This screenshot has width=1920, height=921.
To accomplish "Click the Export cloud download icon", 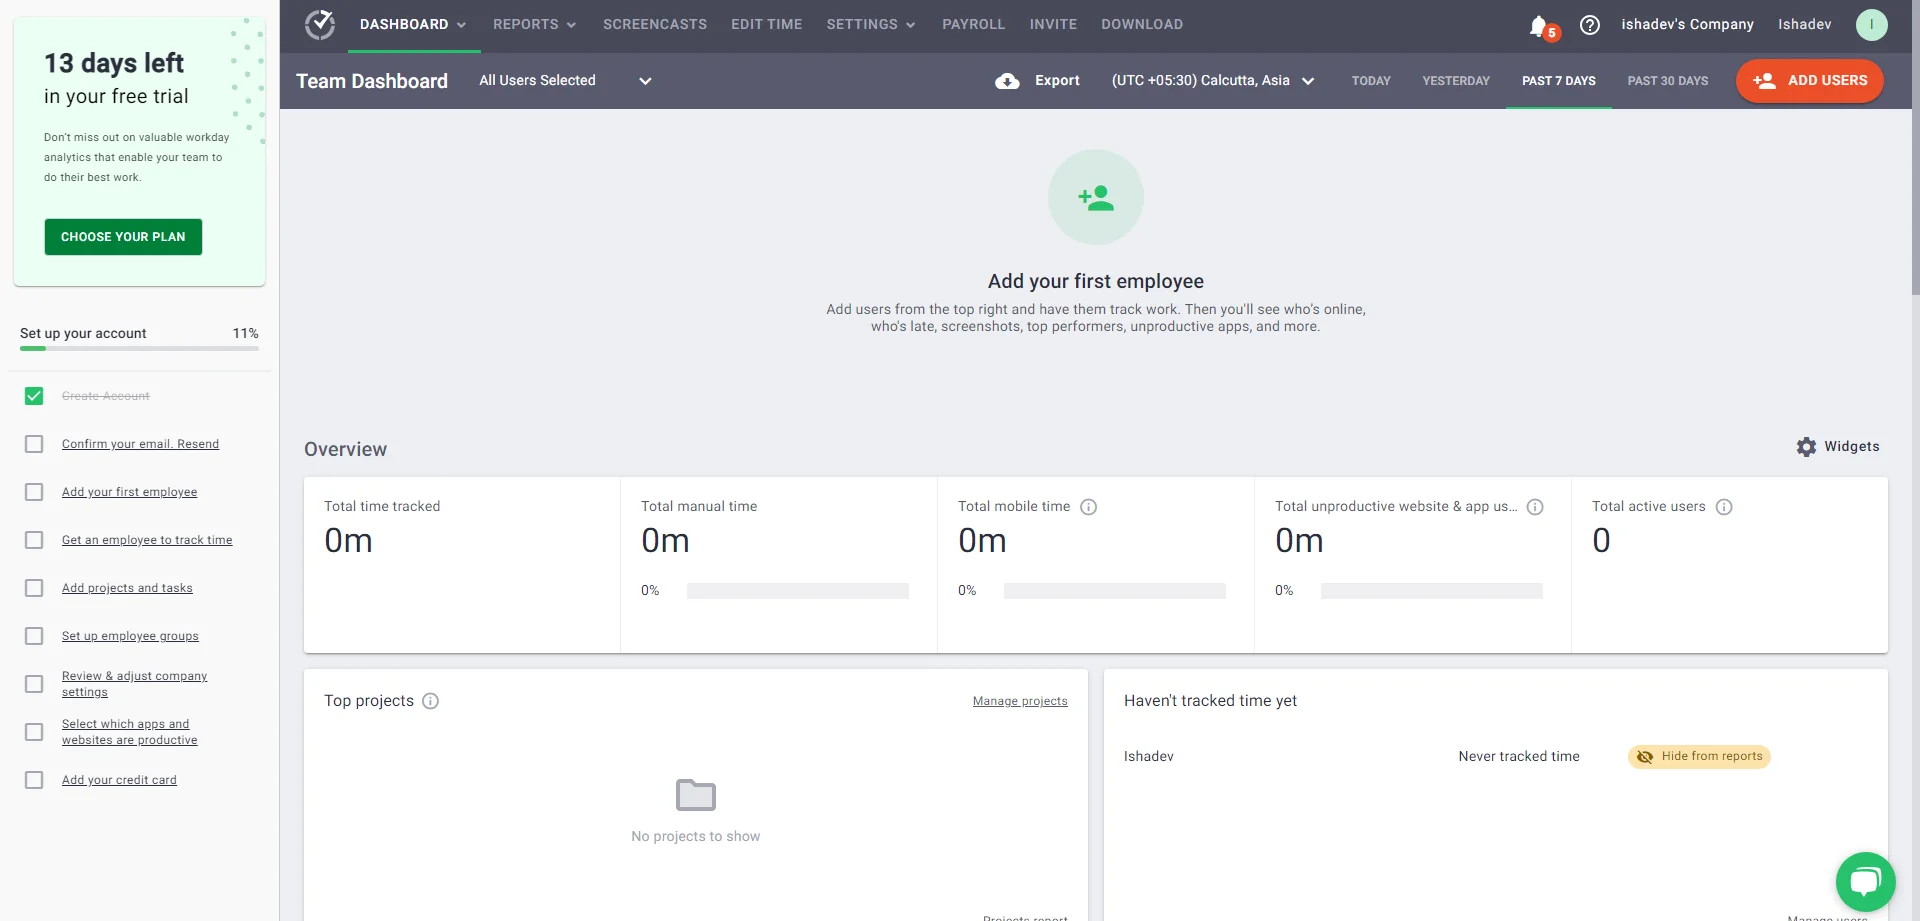I will tap(1007, 81).
